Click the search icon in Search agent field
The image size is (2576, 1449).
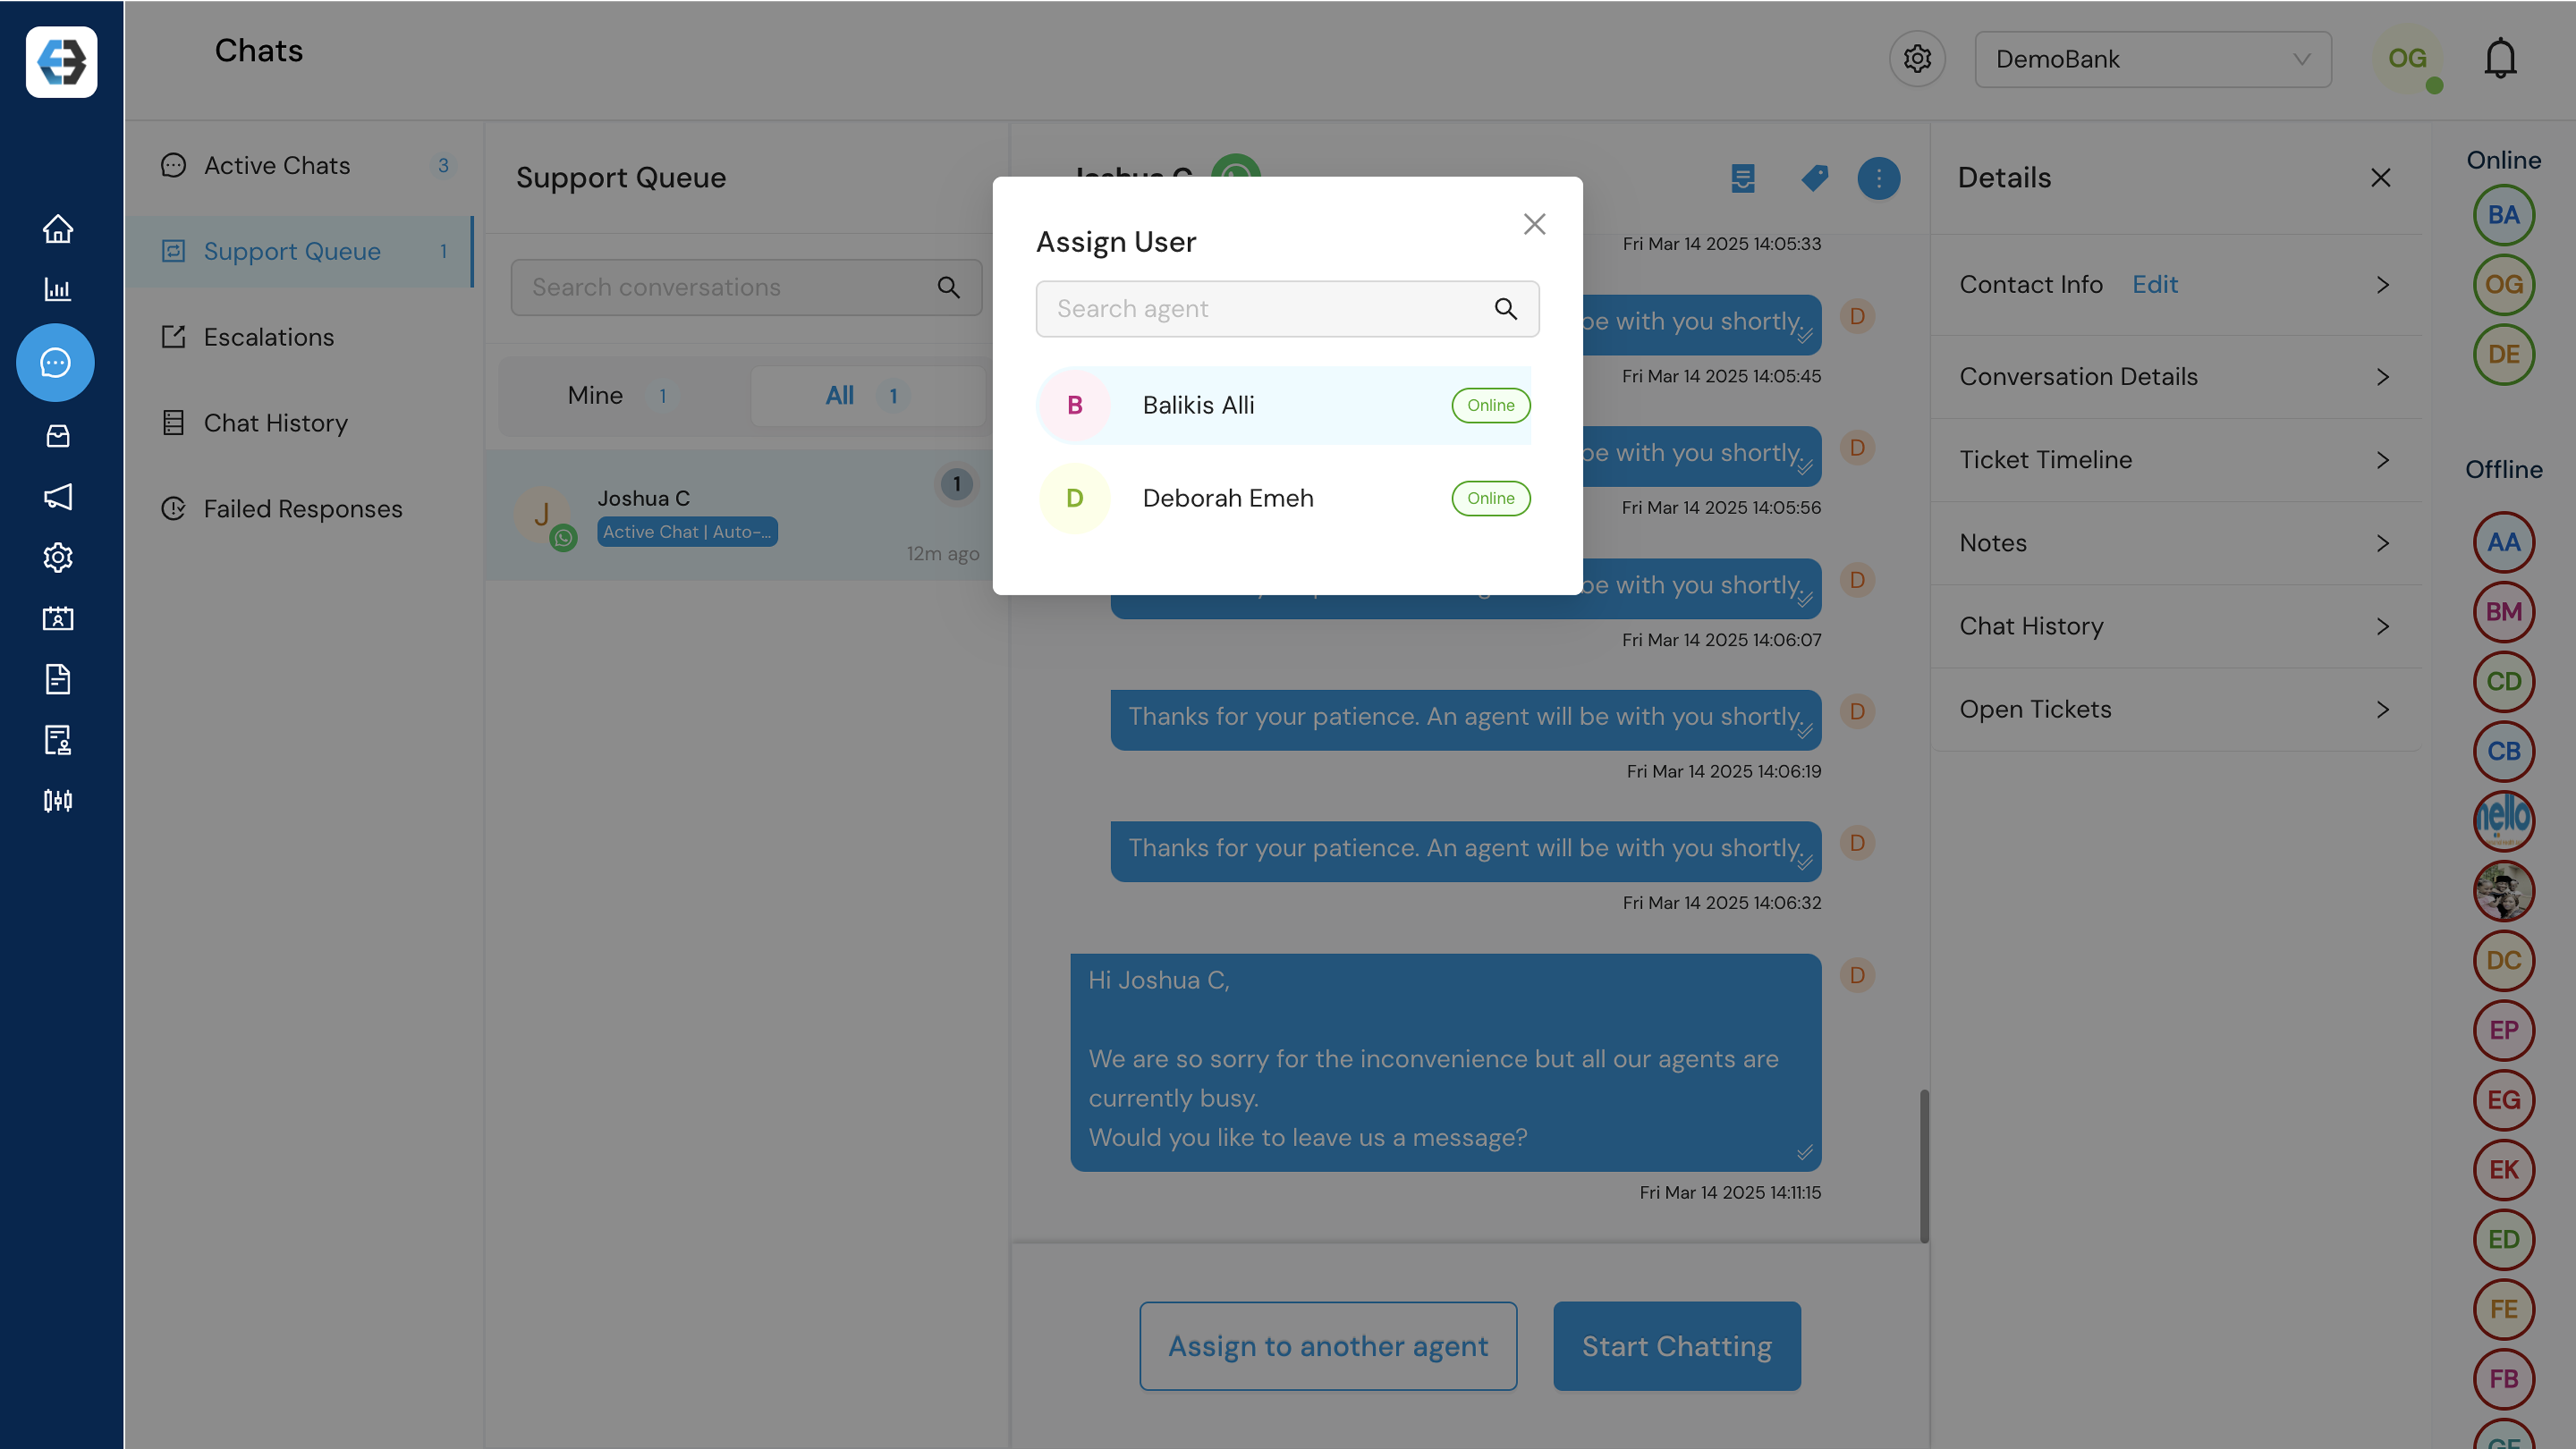(x=1506, y=309)
